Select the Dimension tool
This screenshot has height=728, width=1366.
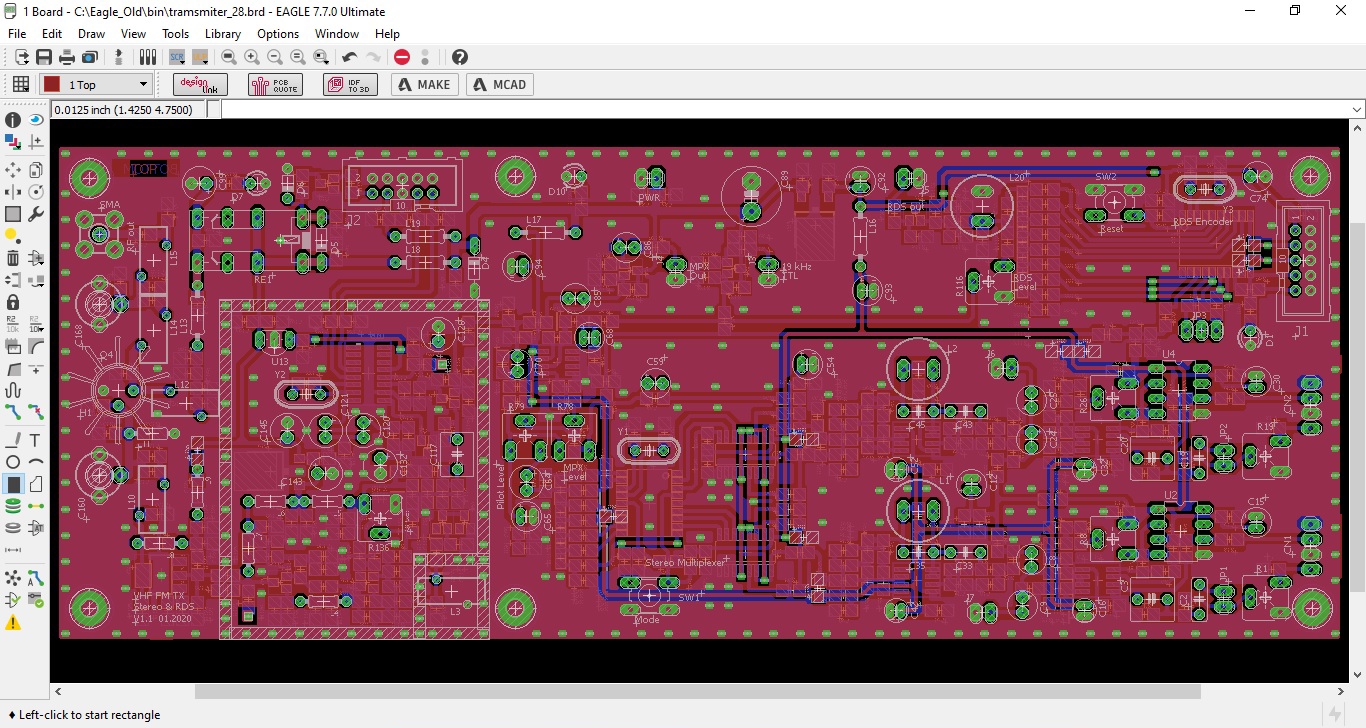point(13,550)
